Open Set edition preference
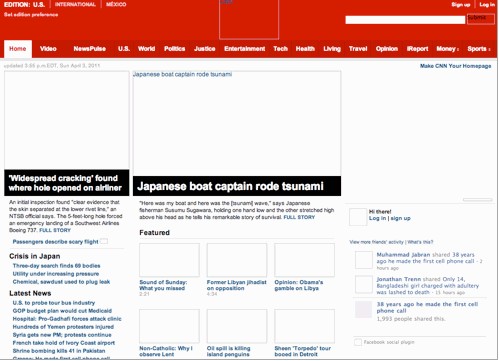This screenshot has width=499, height=361. pyautogui.click(x=31, y=15)
